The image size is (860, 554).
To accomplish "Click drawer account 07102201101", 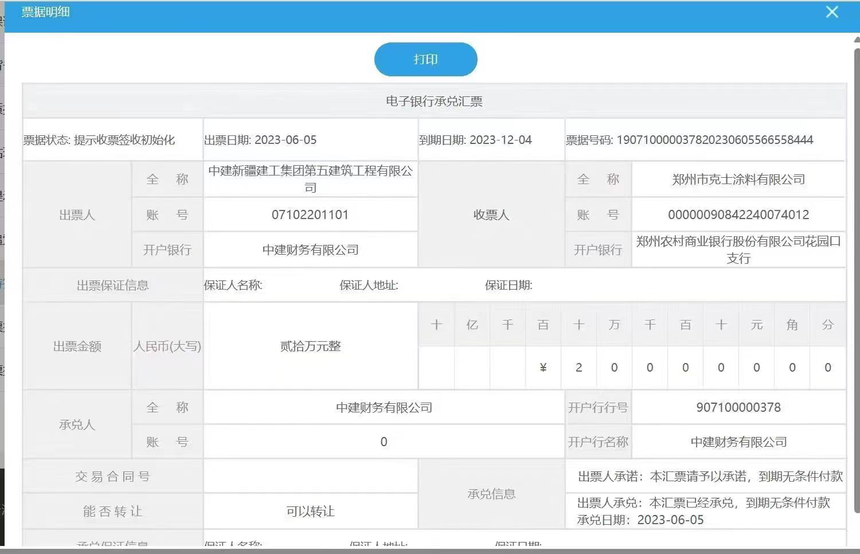I will 310,214.
